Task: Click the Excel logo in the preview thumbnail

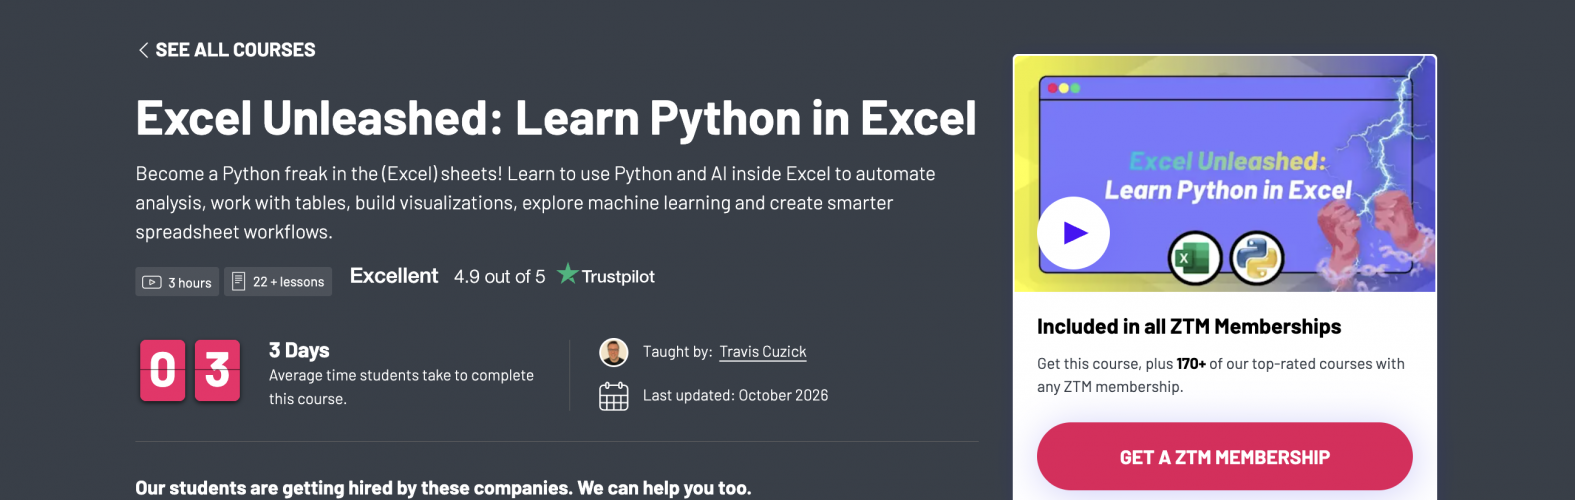Action: pos(1195,258)
